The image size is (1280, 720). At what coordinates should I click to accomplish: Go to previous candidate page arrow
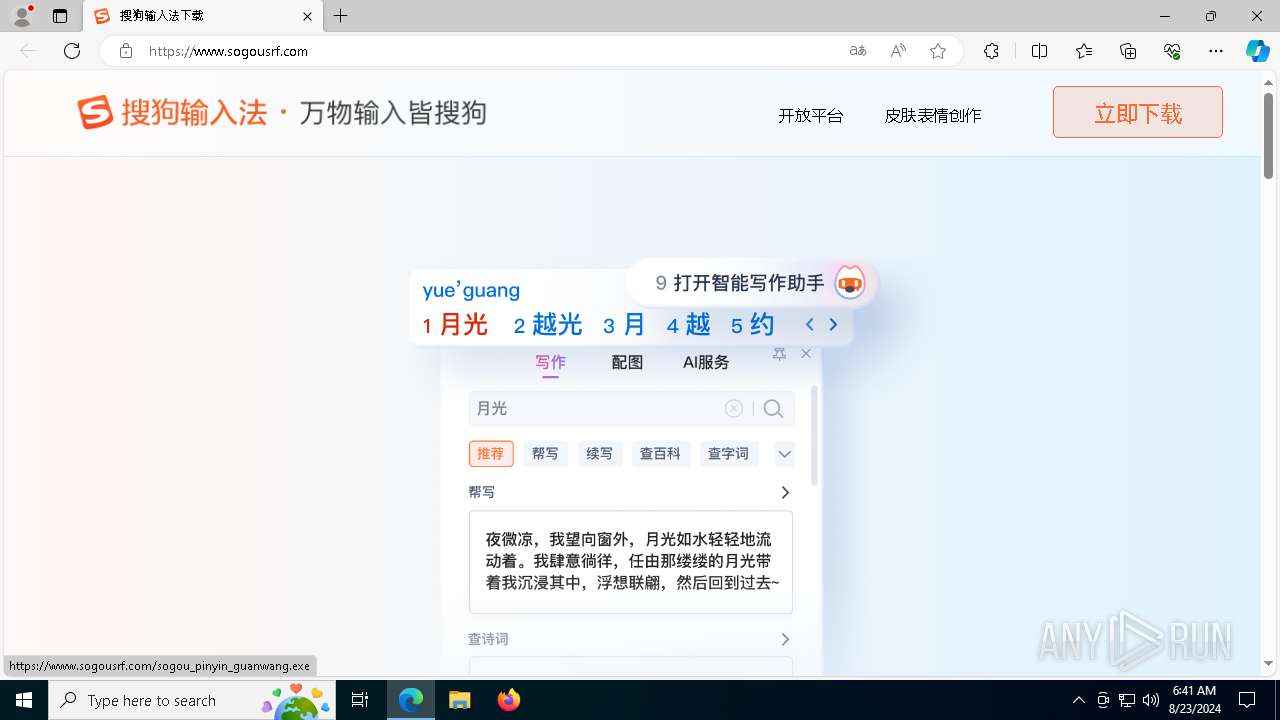810,324
